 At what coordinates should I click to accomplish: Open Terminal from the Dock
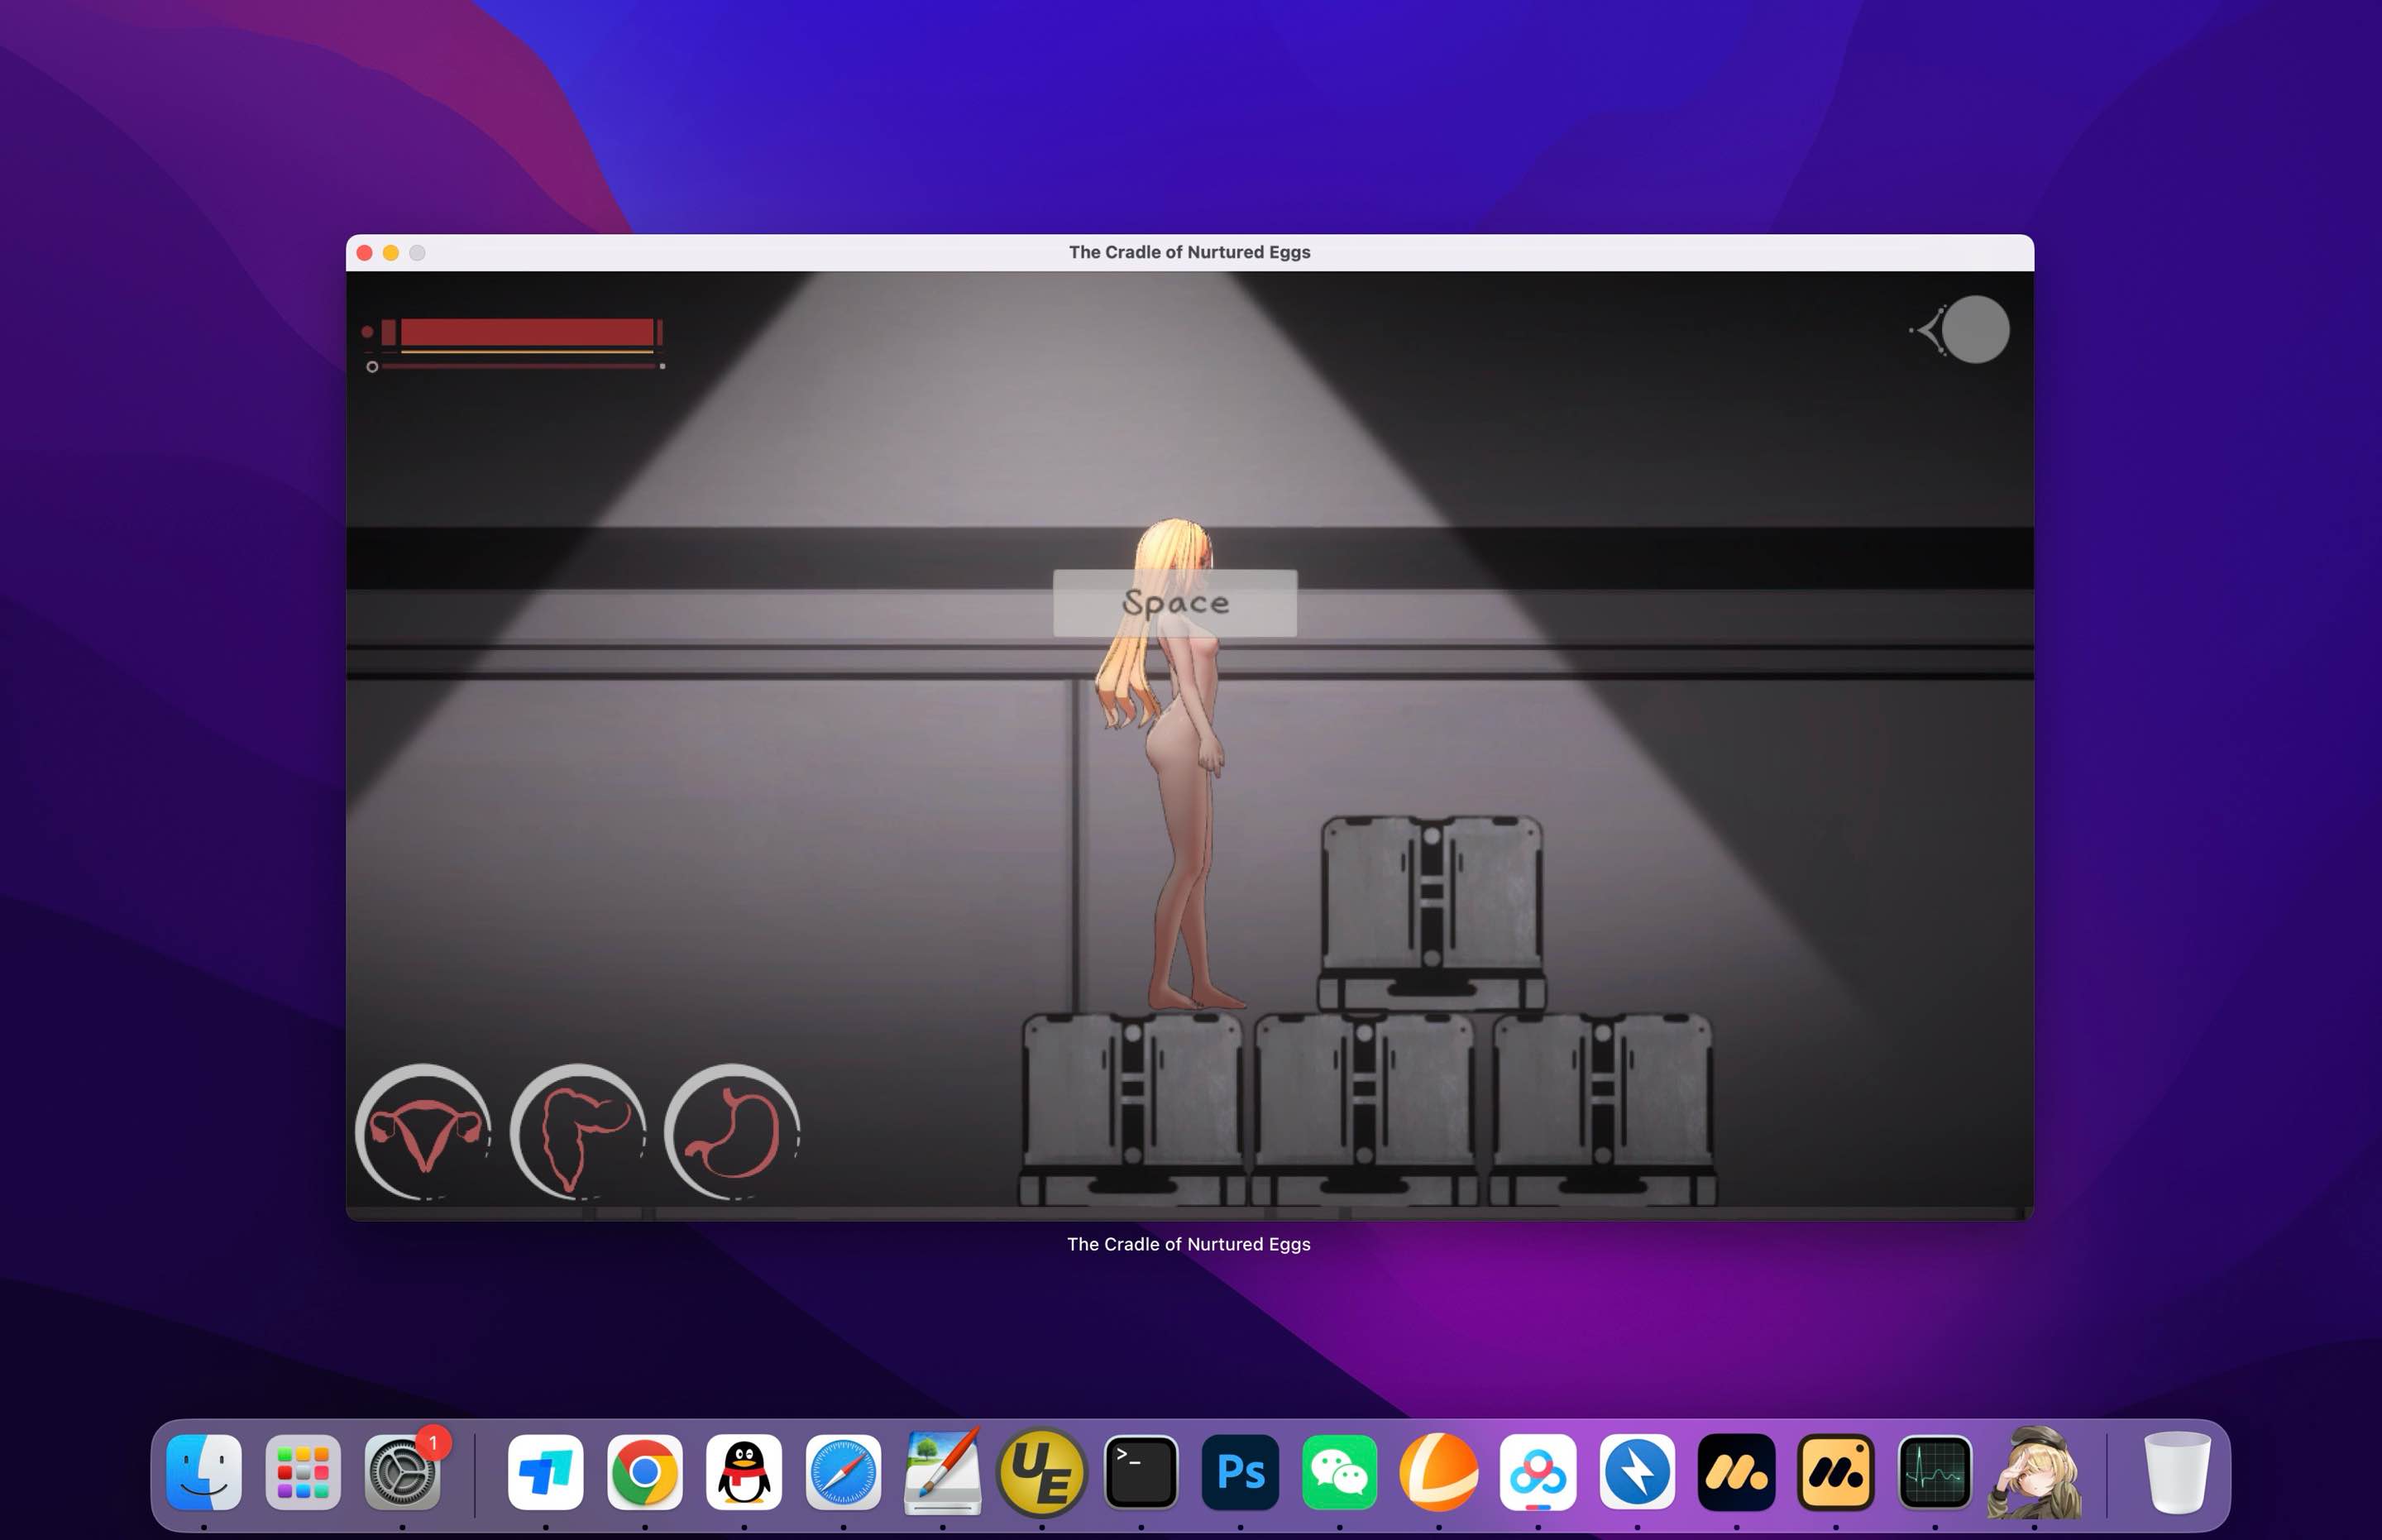(x=1141, y=1473)
